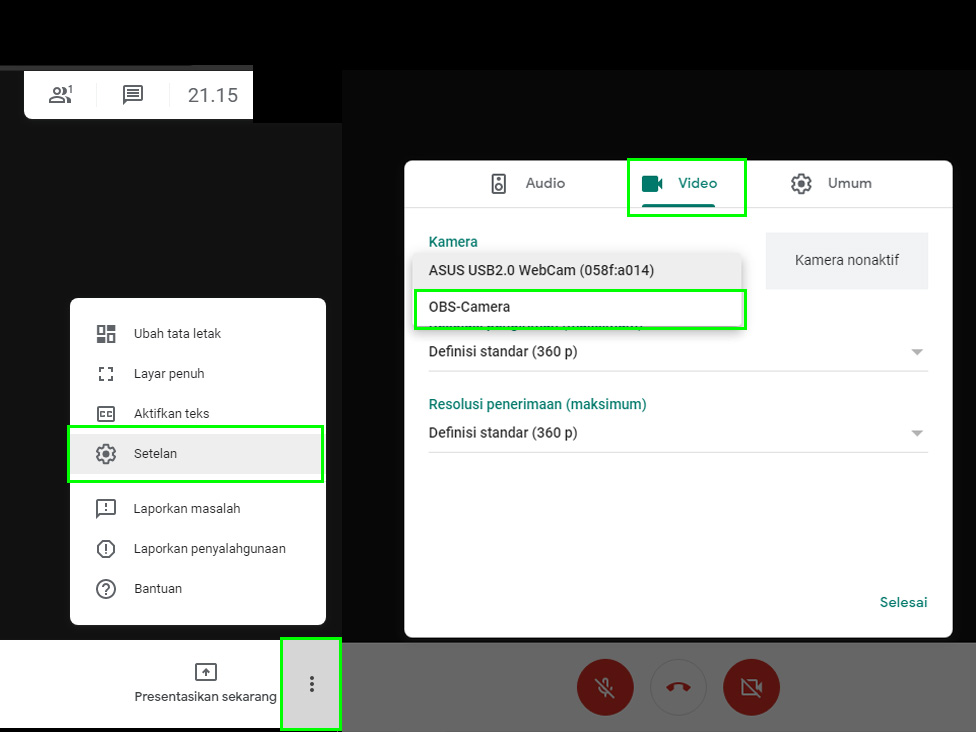
Task: Open the three-dot more options menu
Action: 311,684
